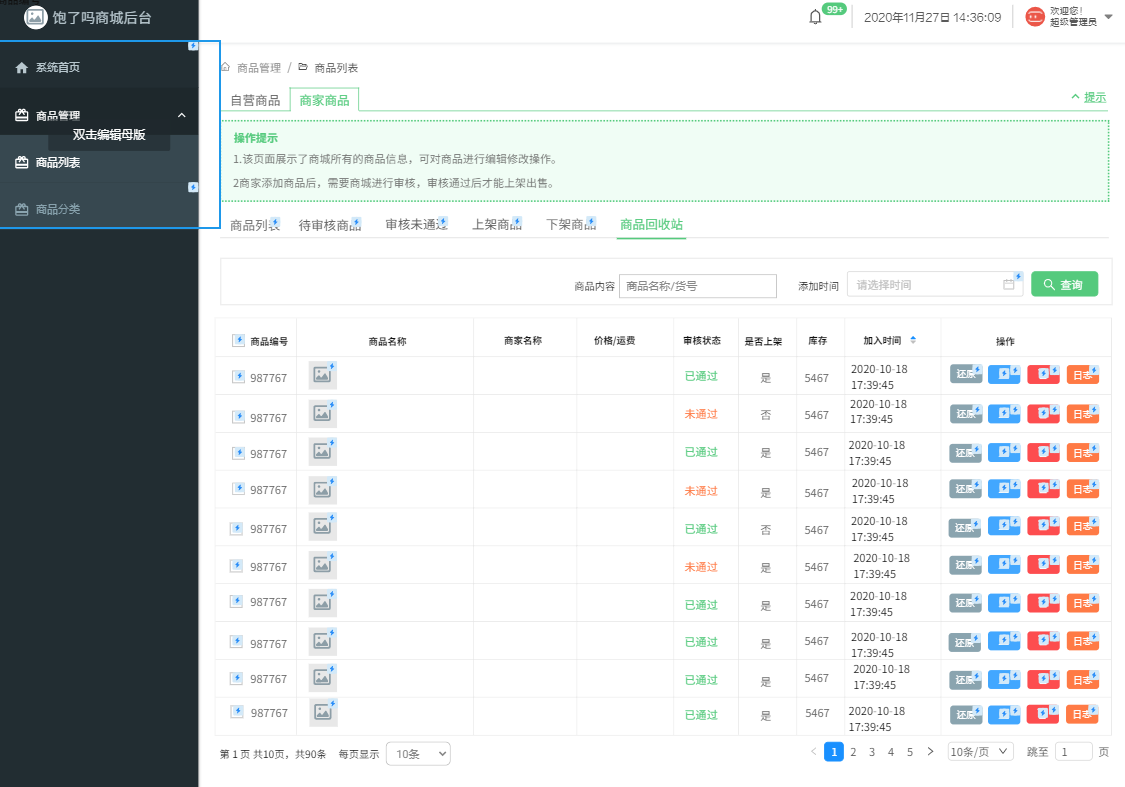Click the breadcrumb home icon before 商品管理

click(x=225, y=67)
